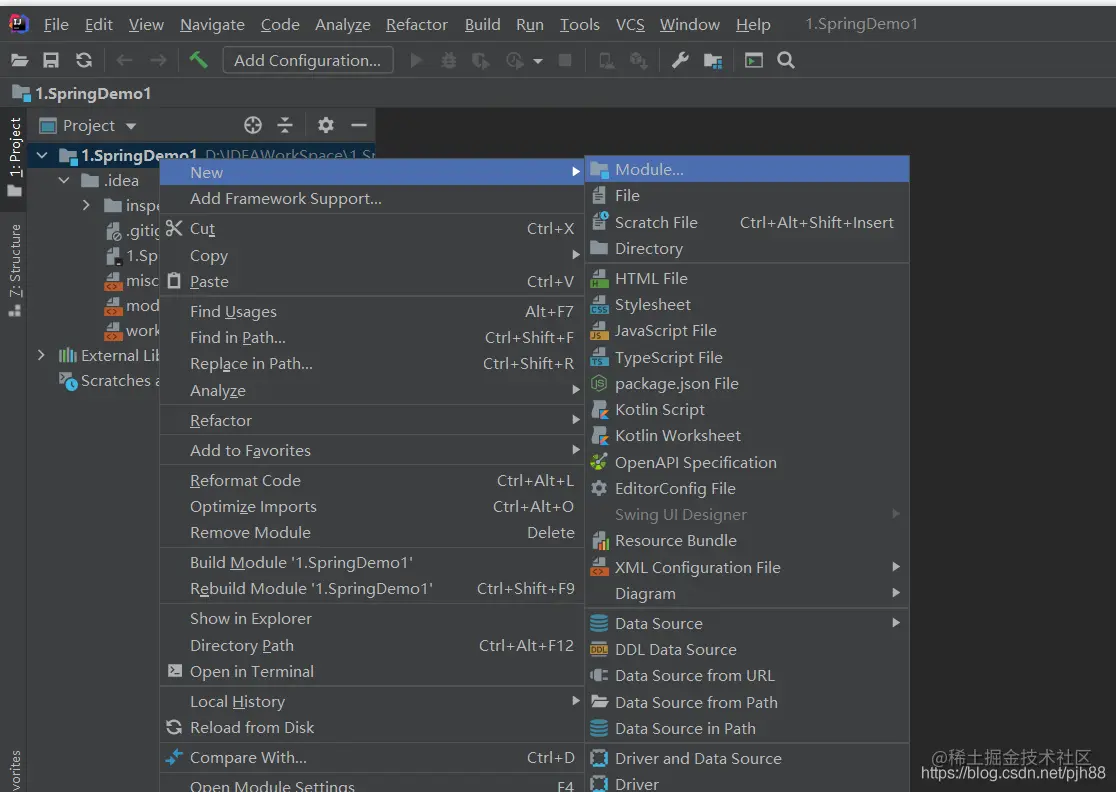Click the Run play icon
Screen dimensions: 1116x792
416,60
